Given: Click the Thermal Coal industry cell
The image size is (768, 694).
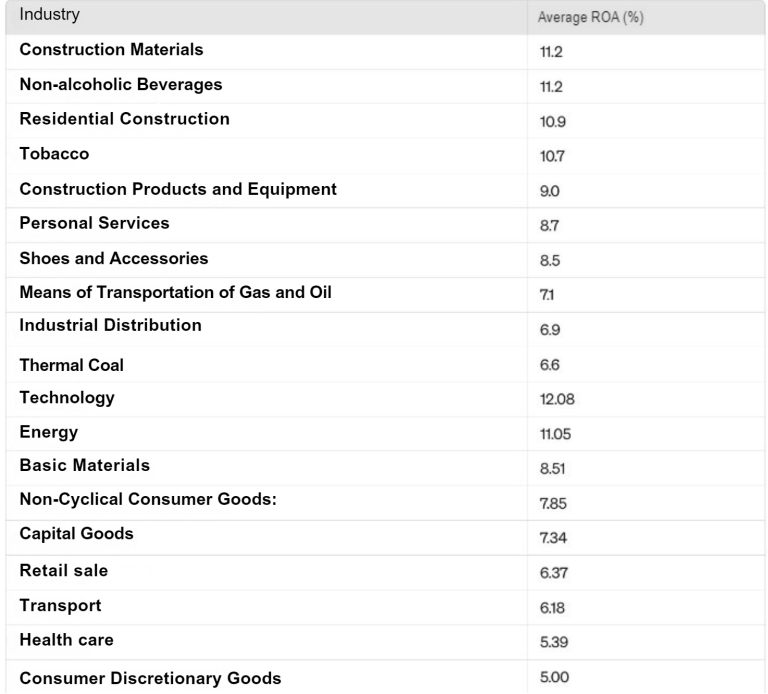Looking at the screenshot, I should click(72, 365).
